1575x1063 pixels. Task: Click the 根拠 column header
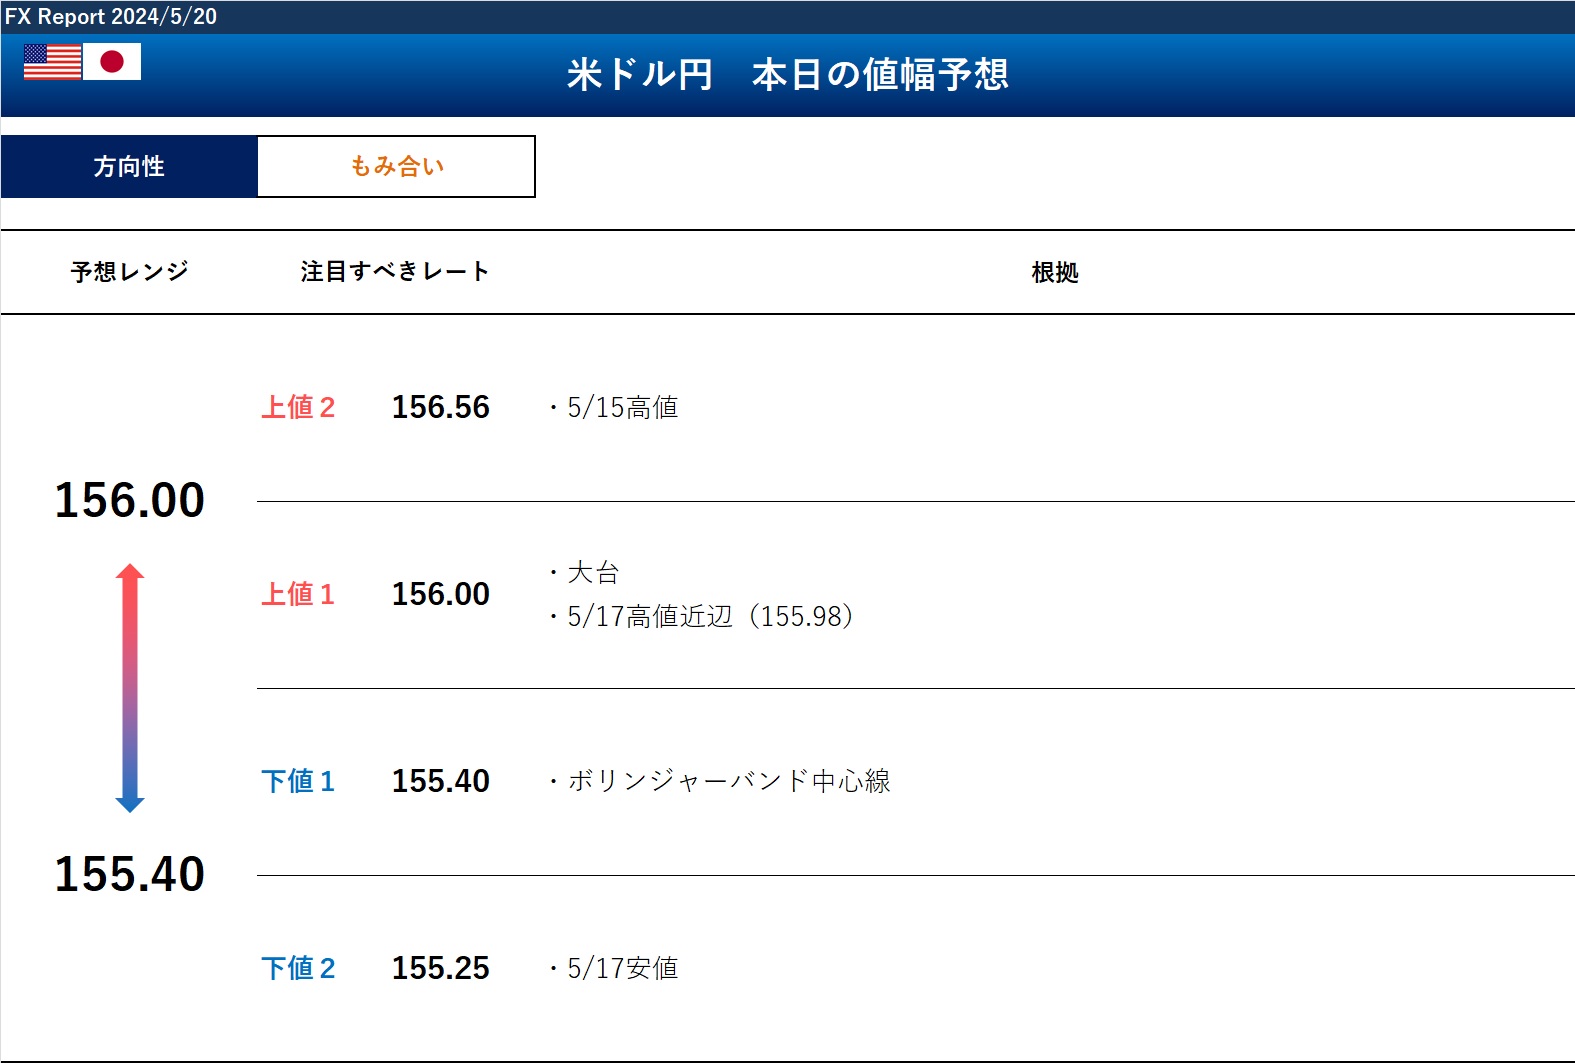click(1055, 272)
